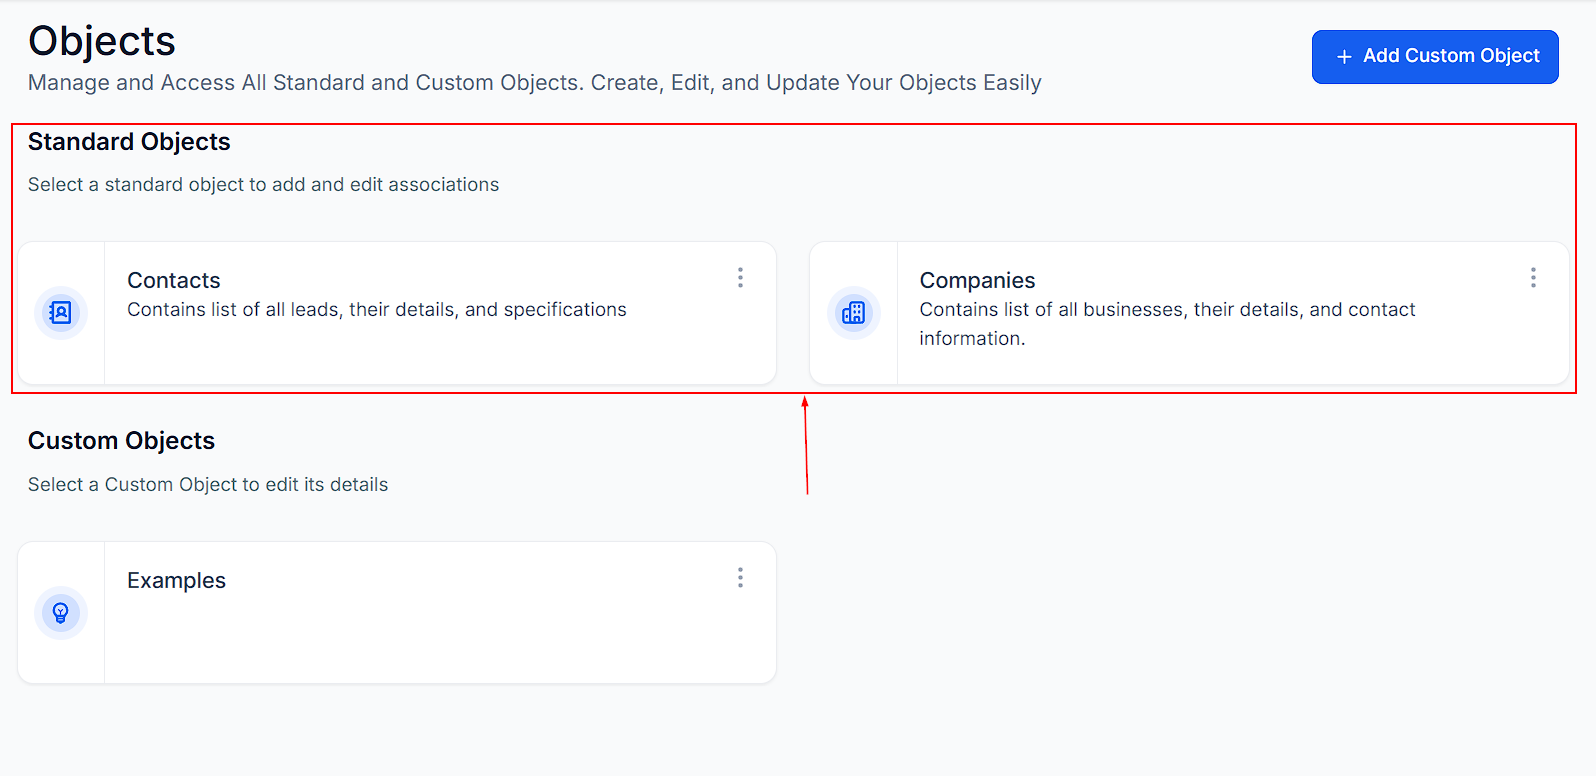Screen dimensions: 1596x776
Task: Click the blank area of Examples card
Action: coord(440,640)
